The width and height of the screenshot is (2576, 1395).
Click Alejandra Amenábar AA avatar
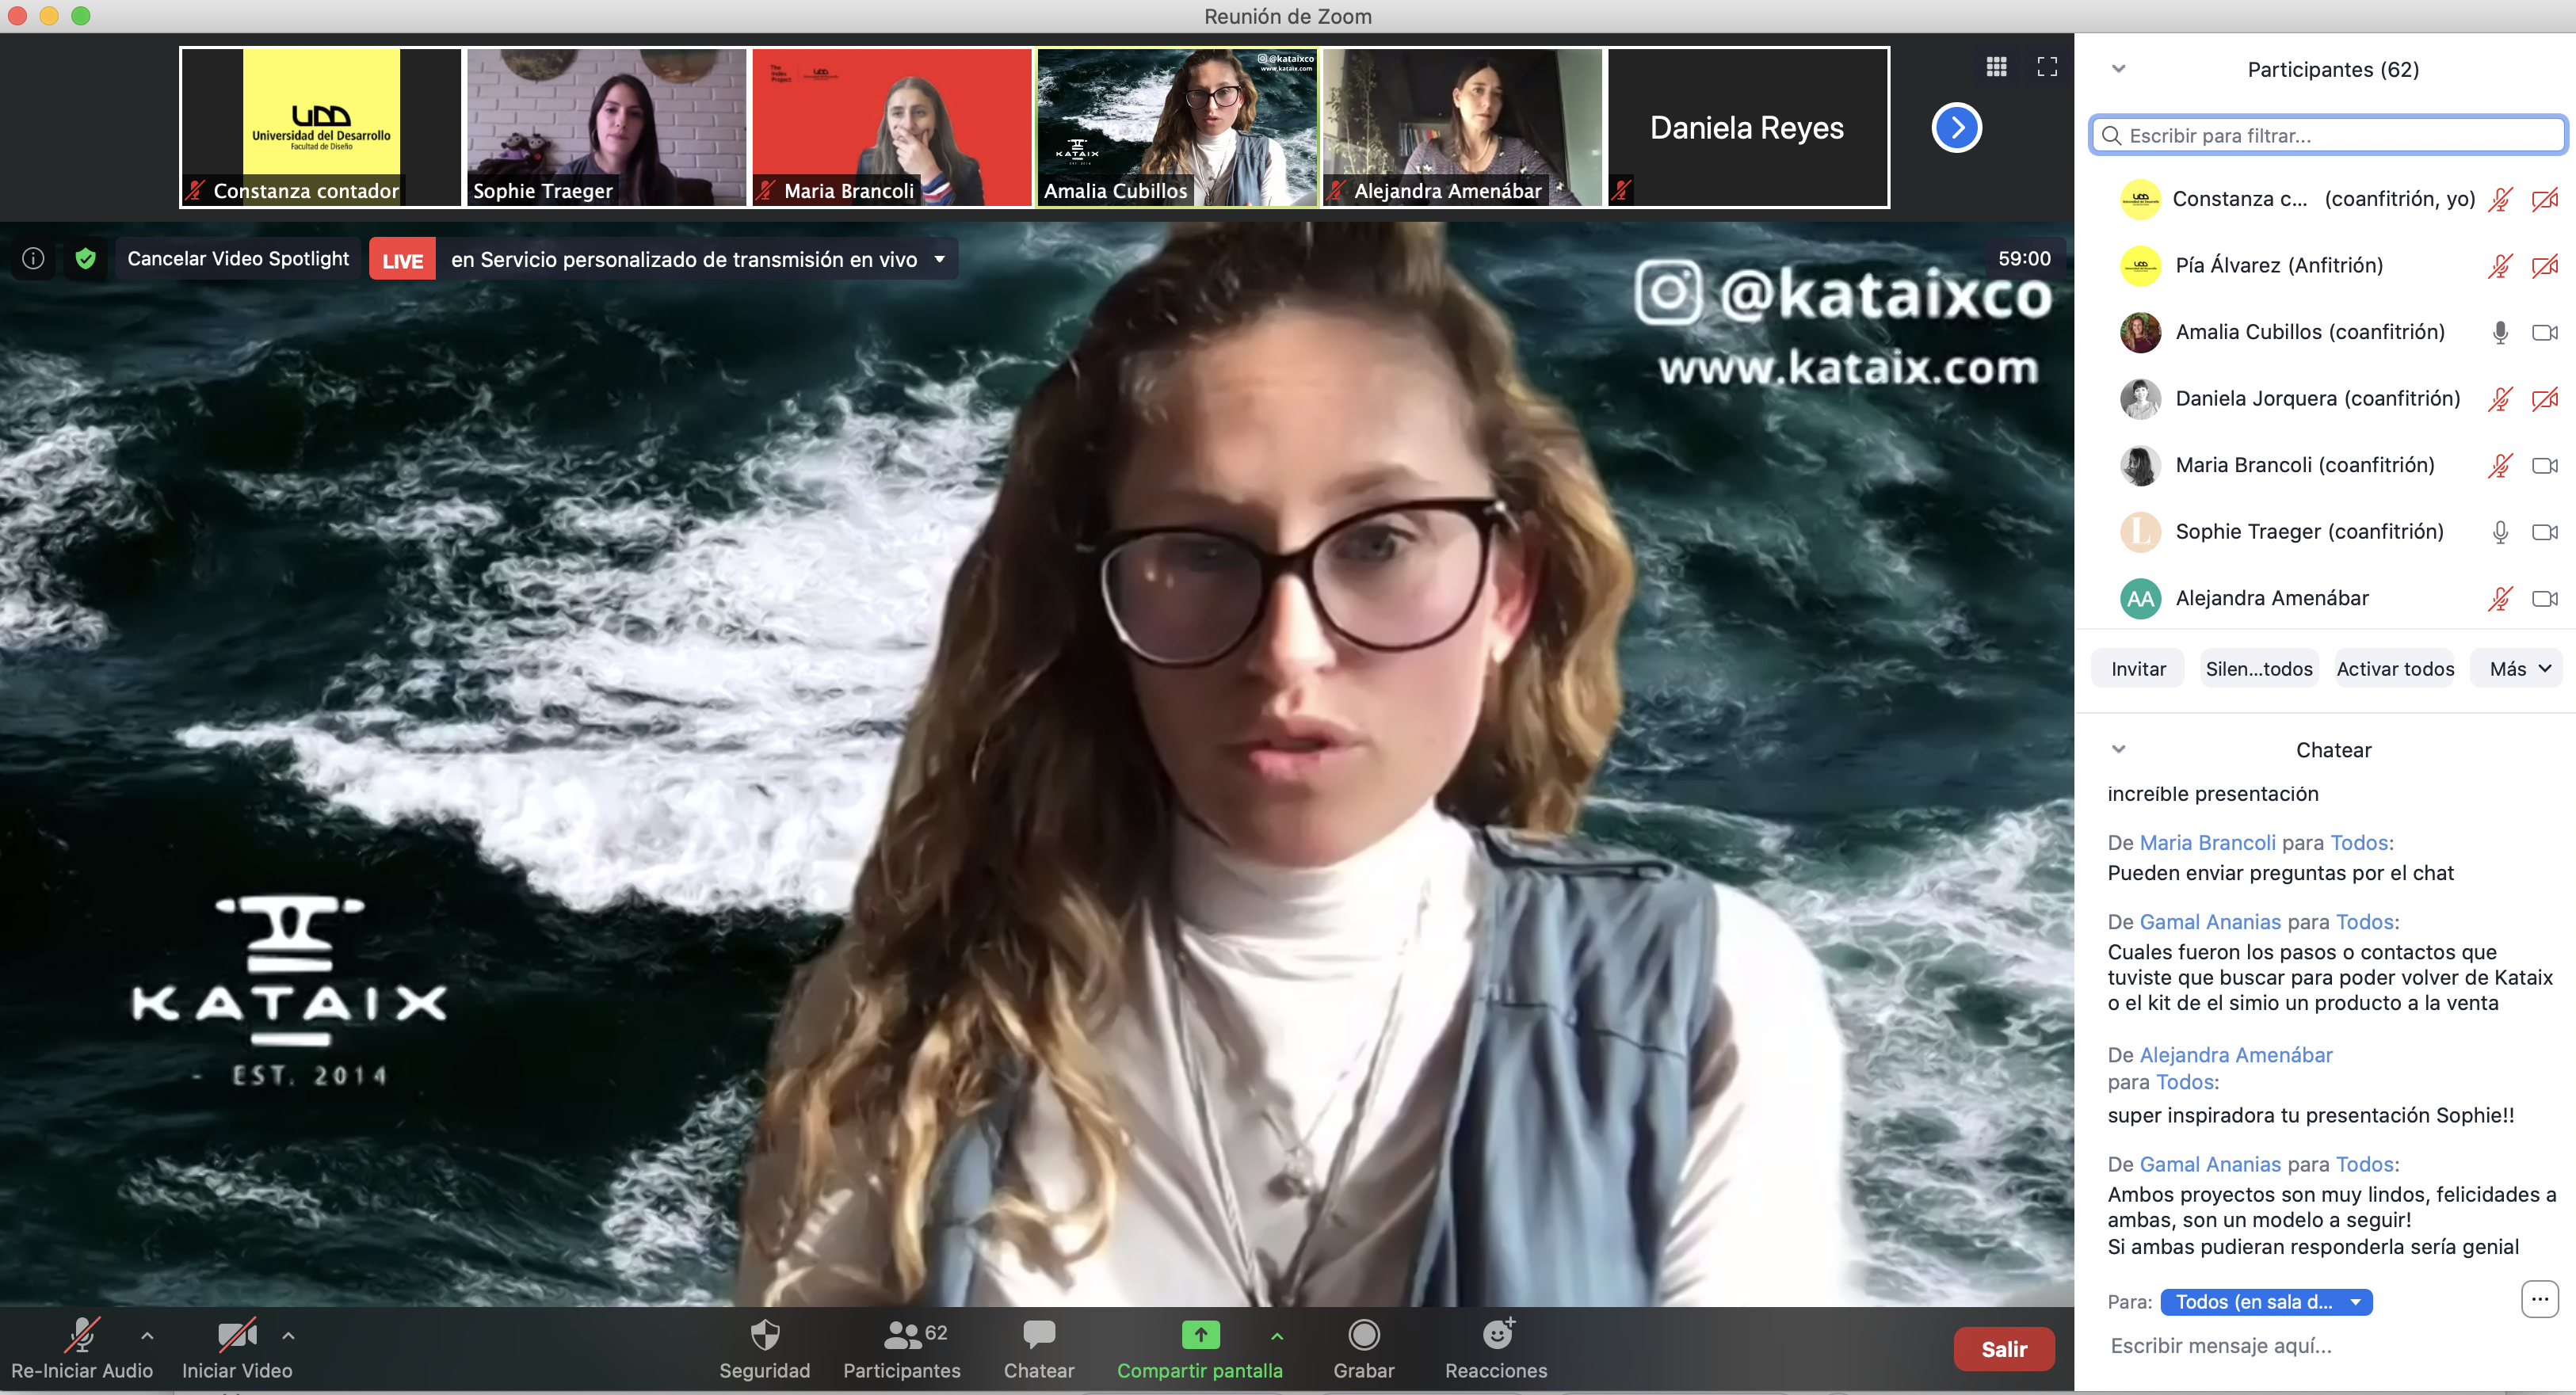(2140, 599)
